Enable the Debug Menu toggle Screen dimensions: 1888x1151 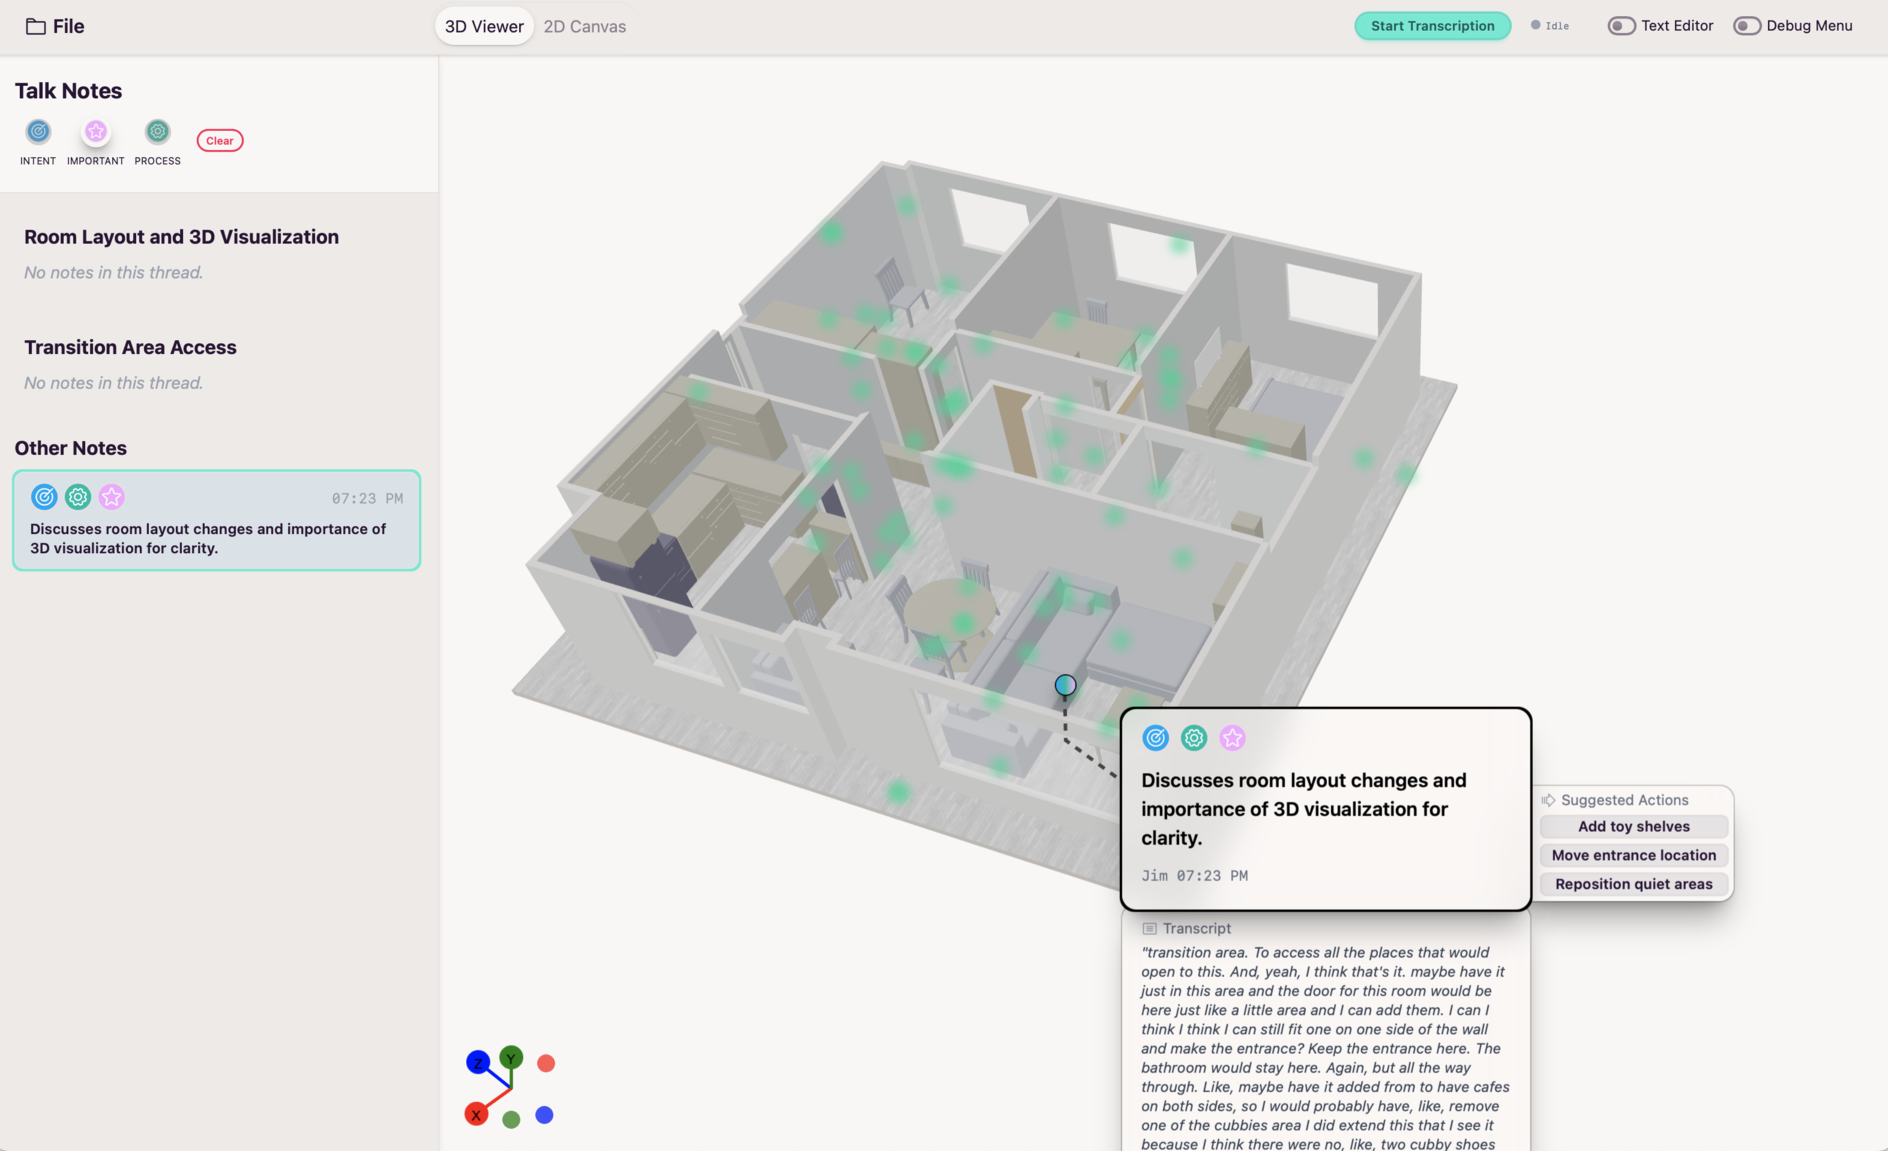pyautogui.click(x=1747, y=26)
